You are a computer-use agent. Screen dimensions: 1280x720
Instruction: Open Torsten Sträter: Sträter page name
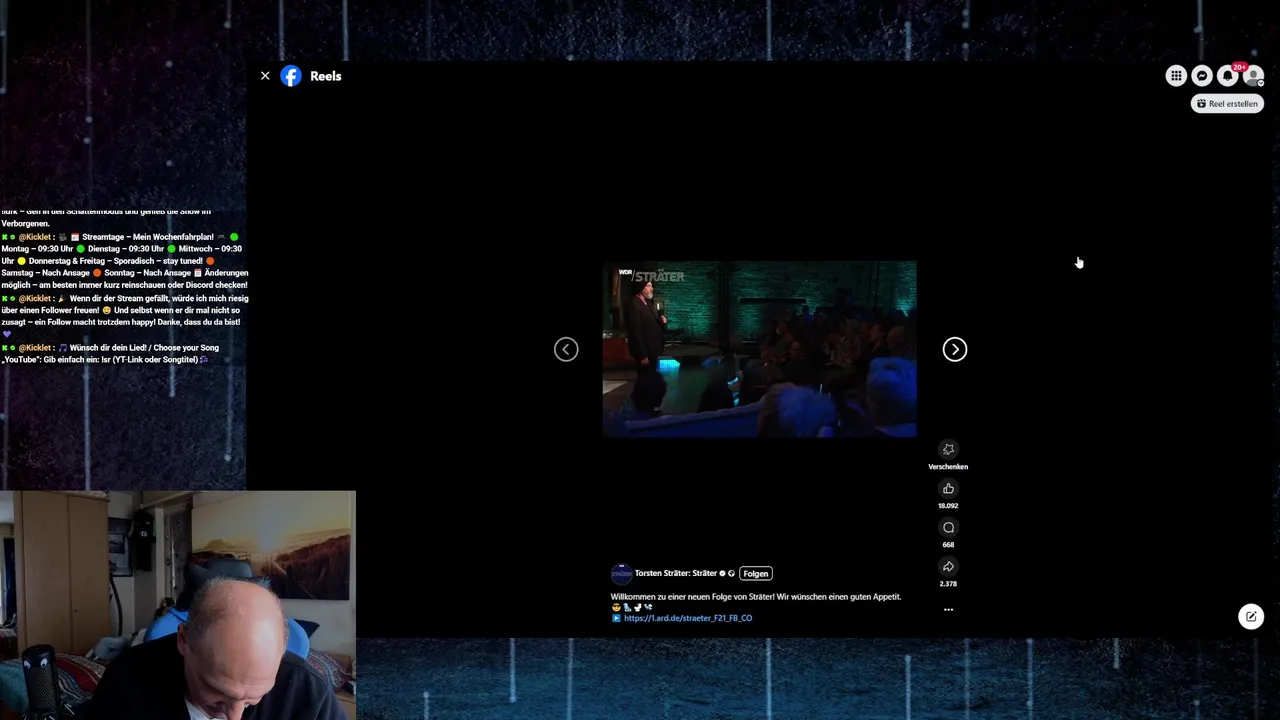pos(676,574)
